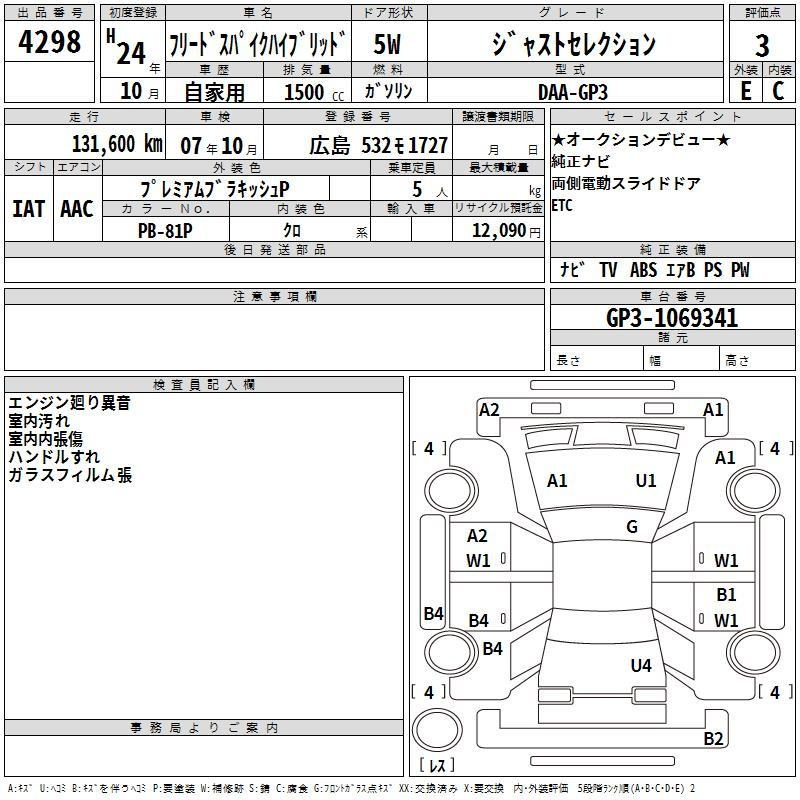The height and width of the screenshot is (800, 800).
Task: Click the spare tire circle above レス
Action: 437,729
